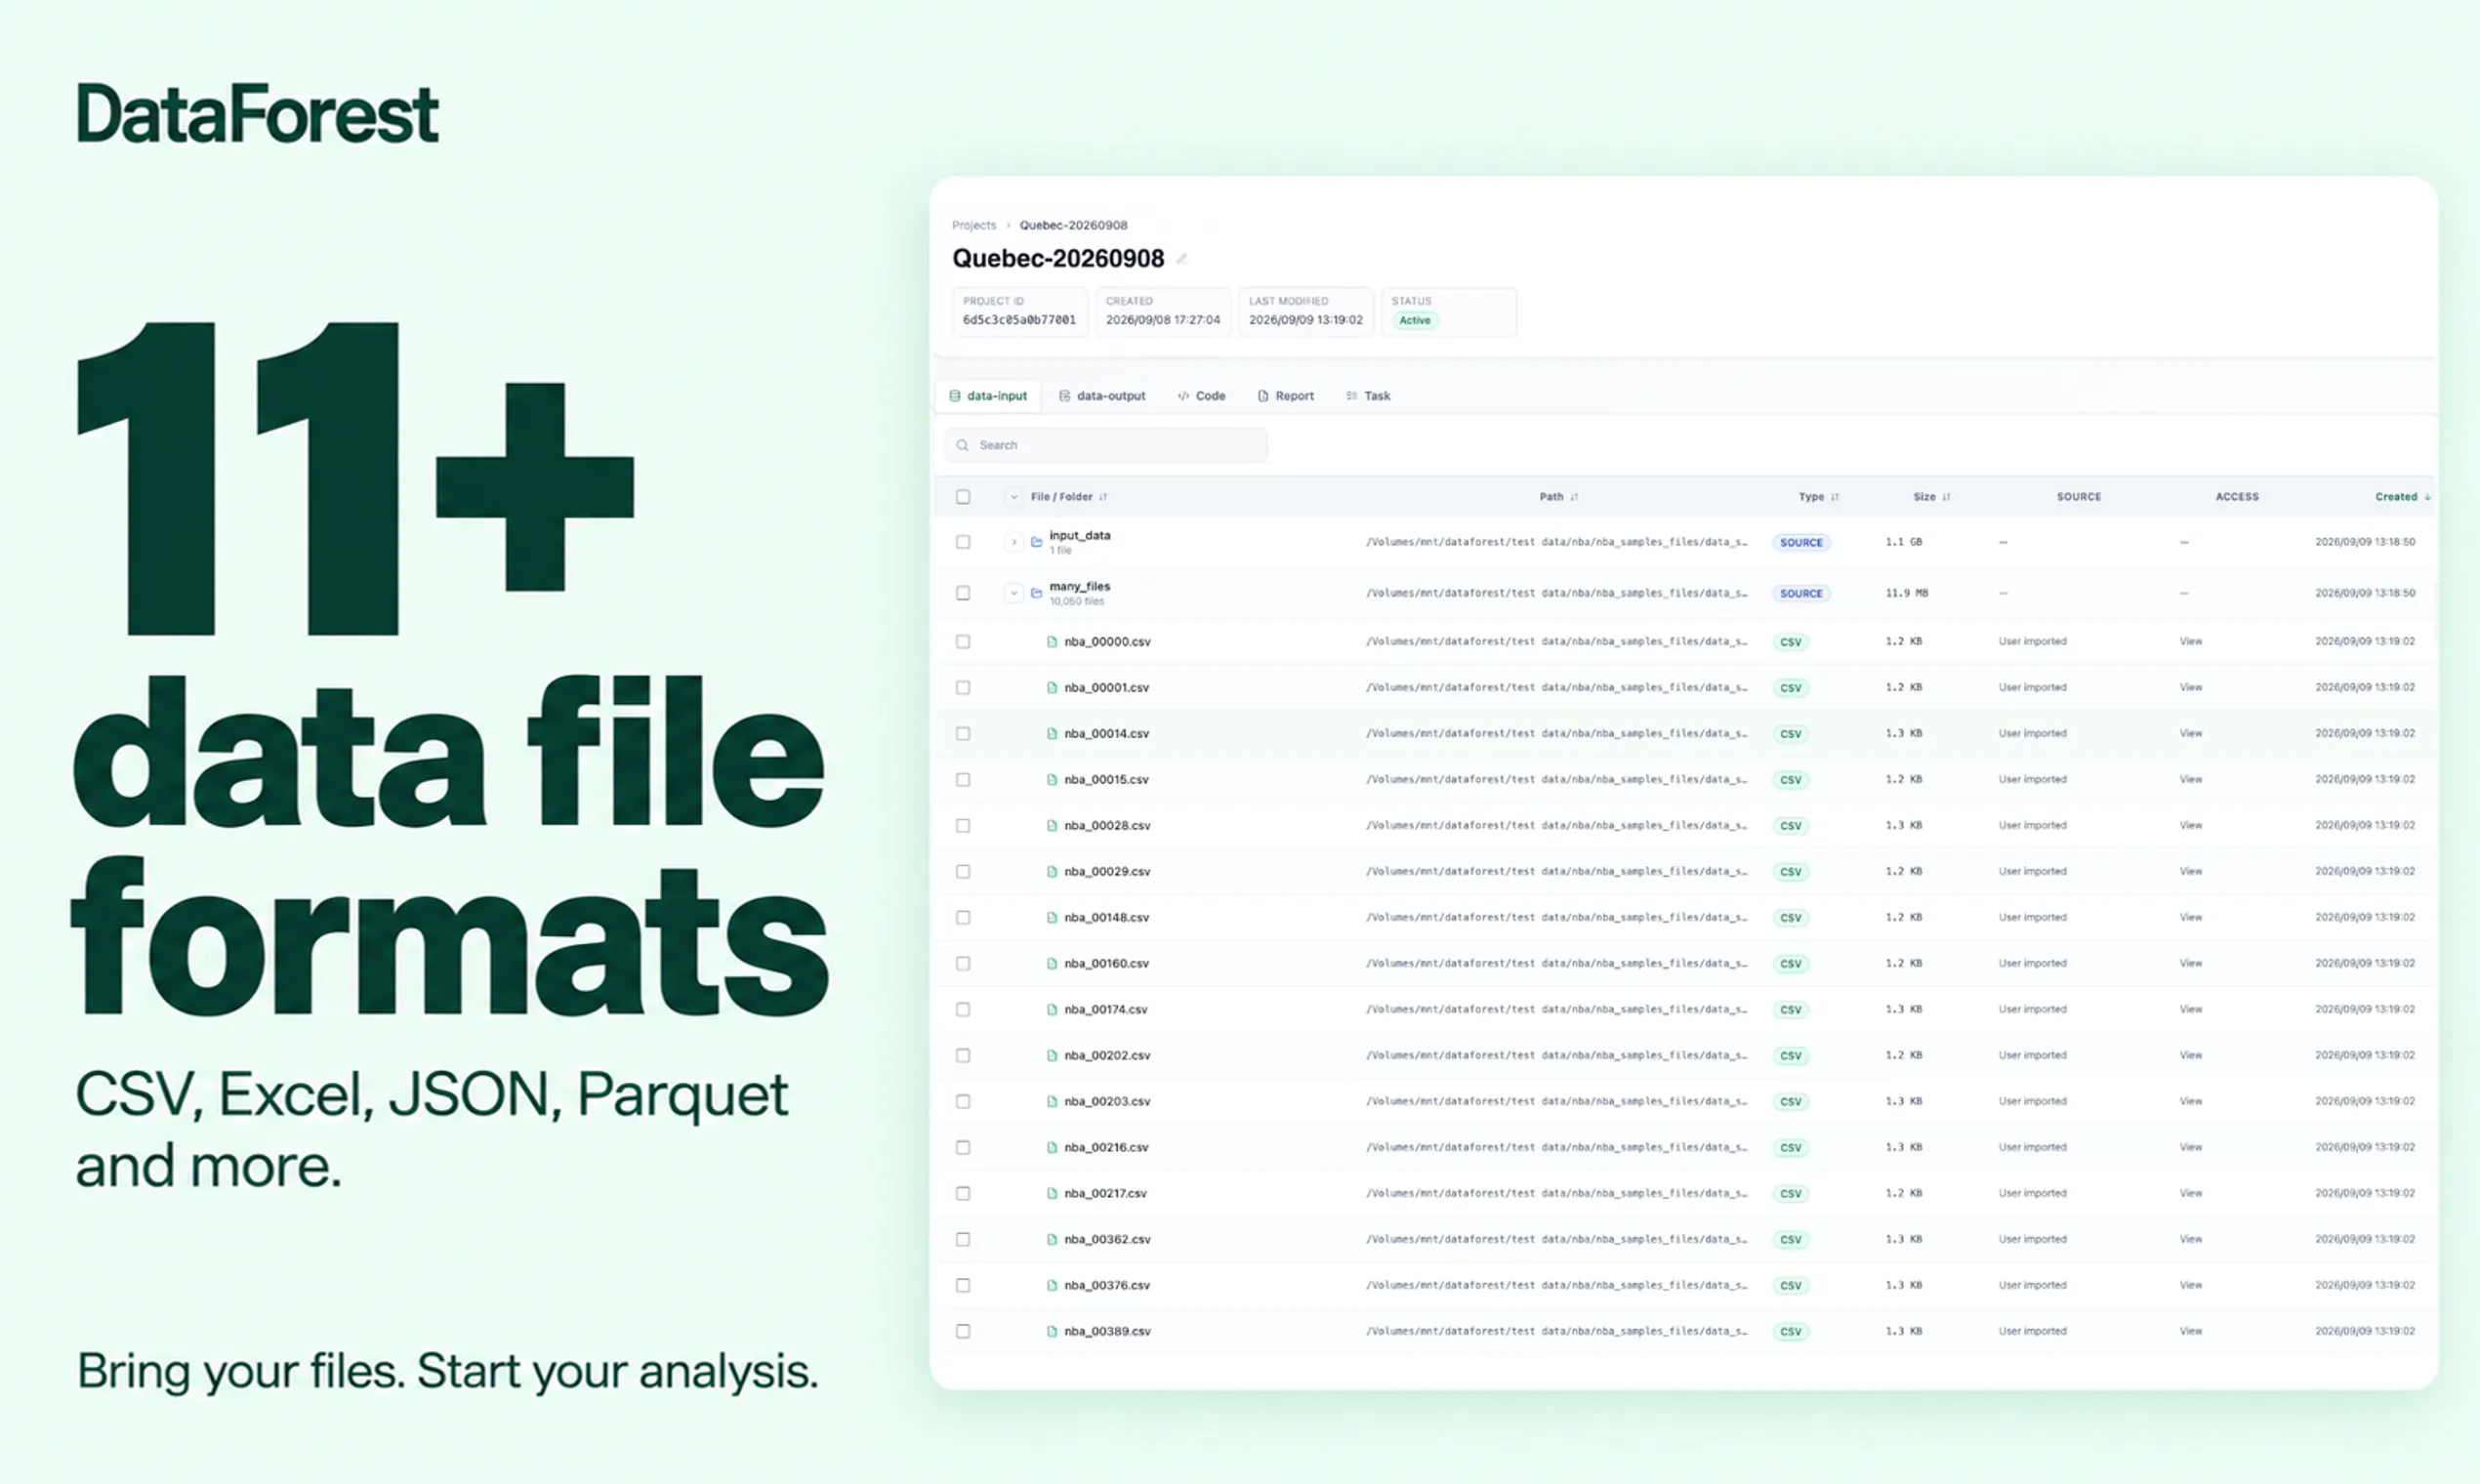
Task: Click the edit pencil icon beside Quebec-20260908 title
Action: click(1181, 259)
